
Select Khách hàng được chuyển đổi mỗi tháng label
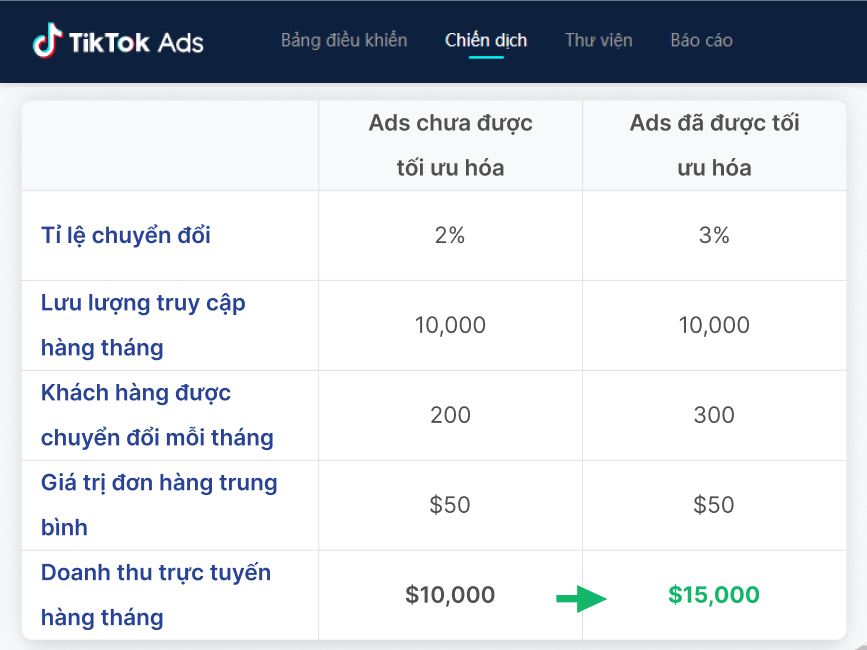[x=157, y=415]
